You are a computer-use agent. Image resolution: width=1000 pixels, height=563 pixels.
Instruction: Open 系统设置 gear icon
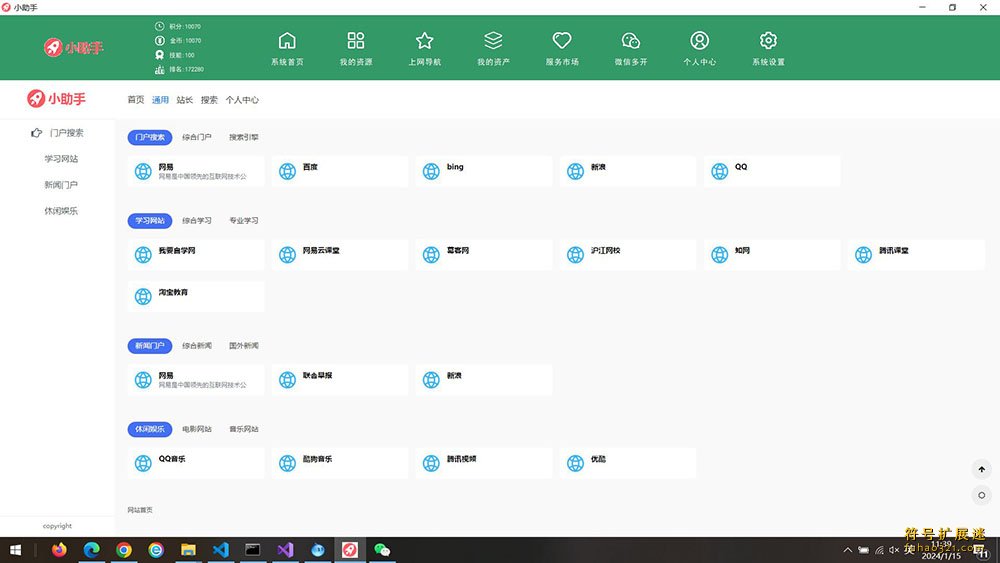(x=768, y=41)
